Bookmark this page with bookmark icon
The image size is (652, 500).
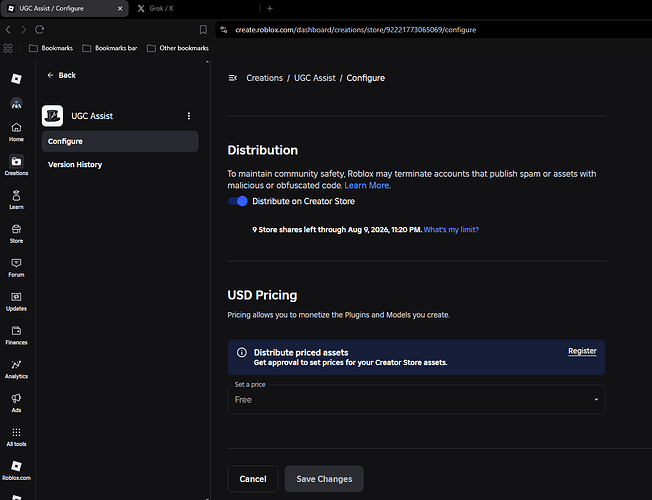(x=203, y=30)
